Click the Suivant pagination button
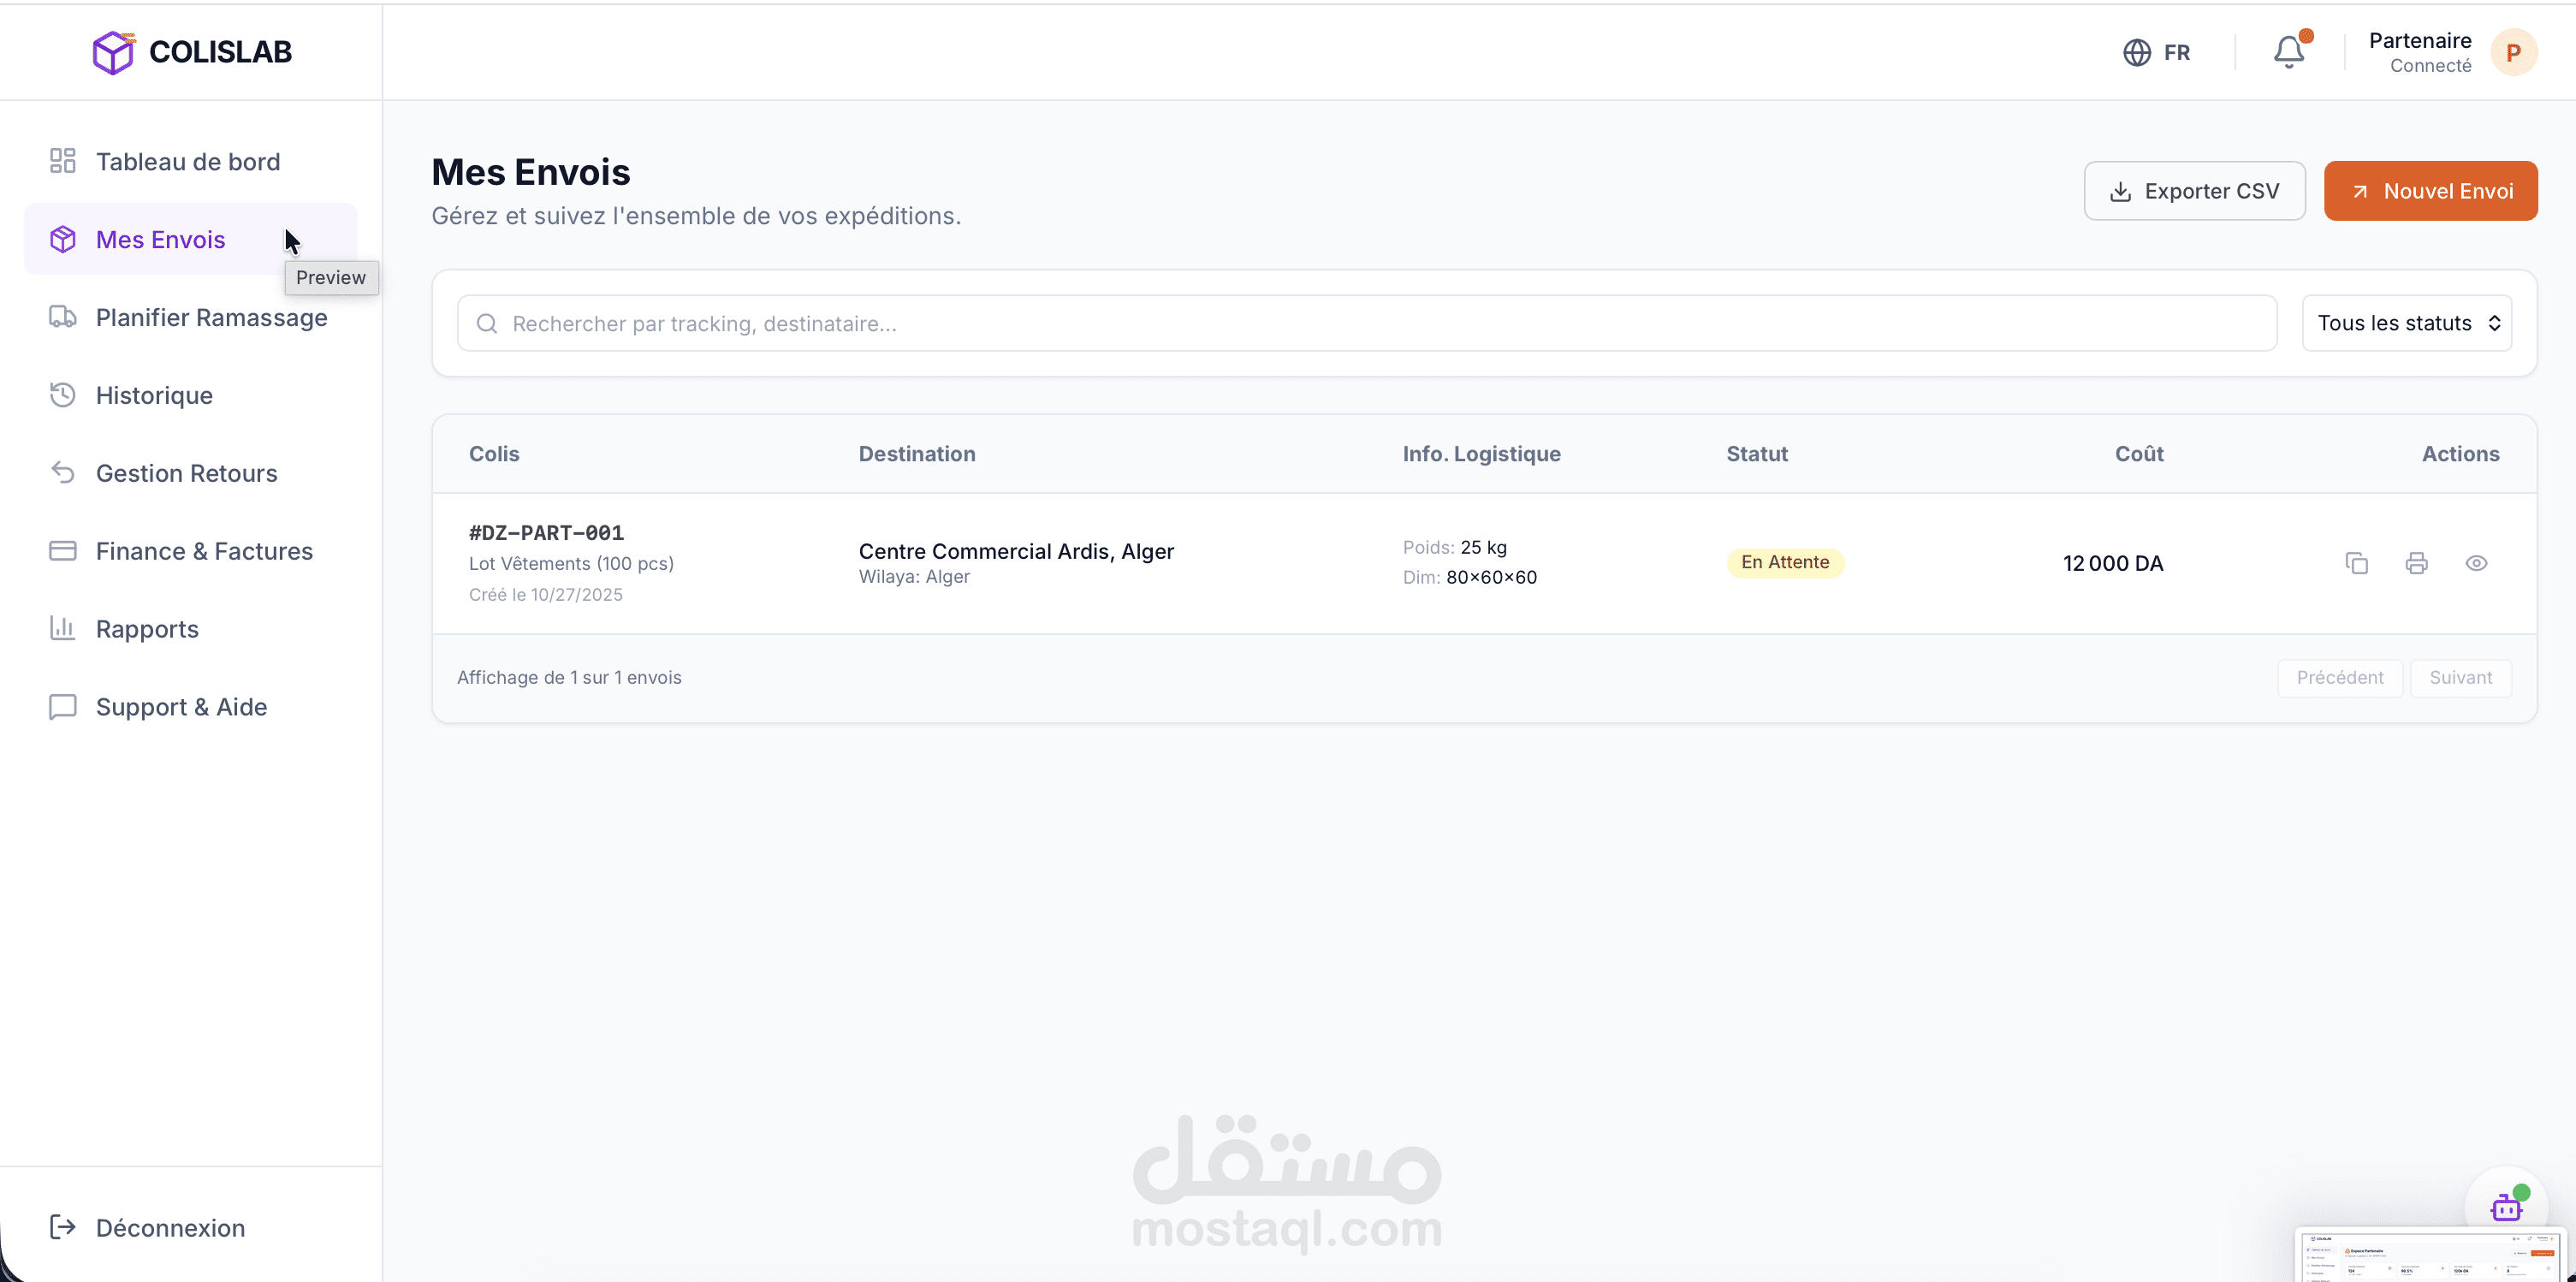This screenshot has width=2576, height=1282. pos(2460,678)
